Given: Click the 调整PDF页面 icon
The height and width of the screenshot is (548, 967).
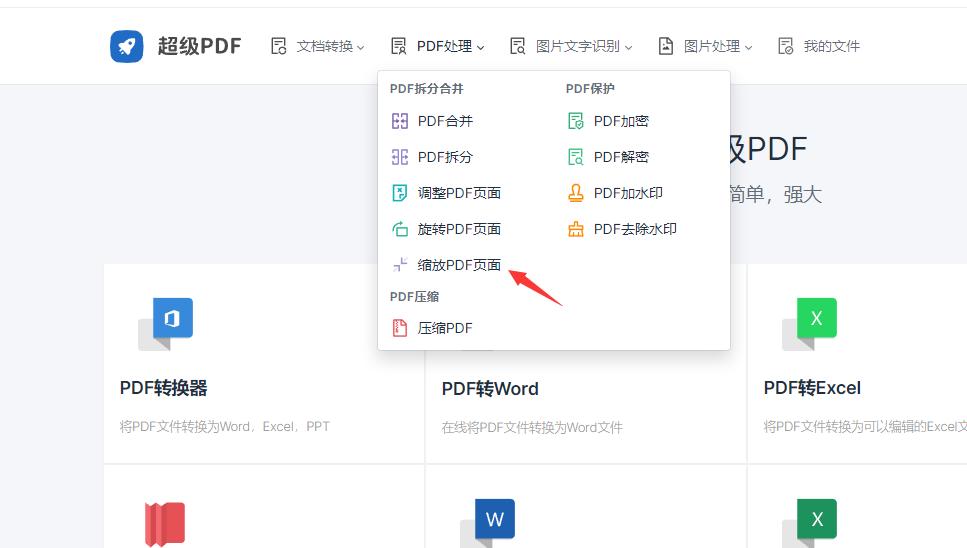Looking at the screenshot, I should coord(400,193).
